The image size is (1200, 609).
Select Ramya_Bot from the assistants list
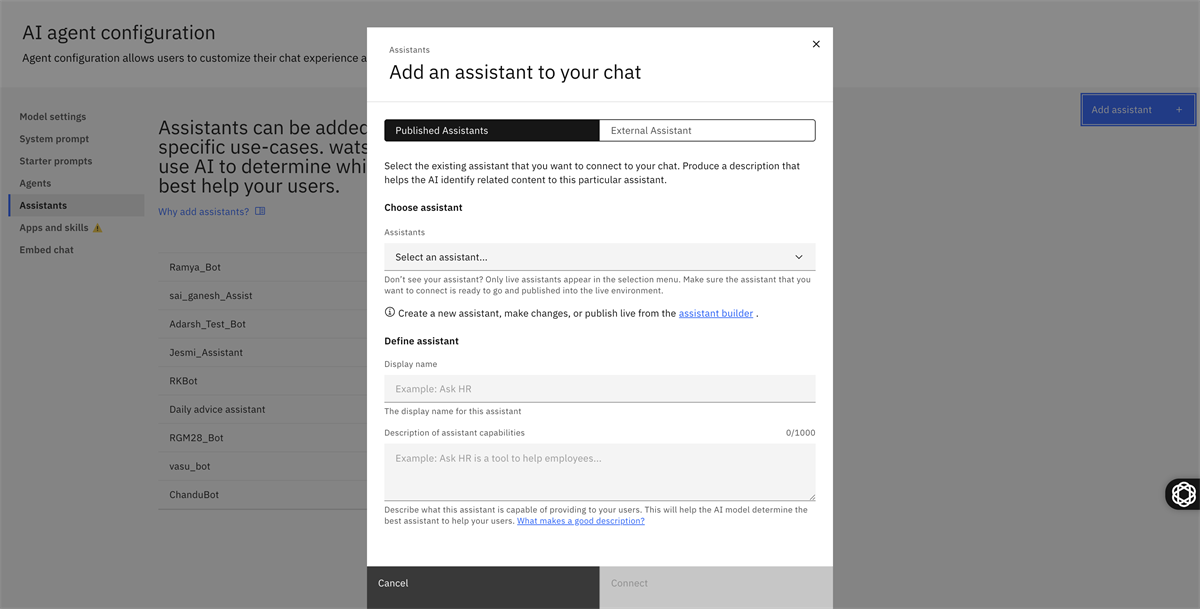click(x=196, y=267)
